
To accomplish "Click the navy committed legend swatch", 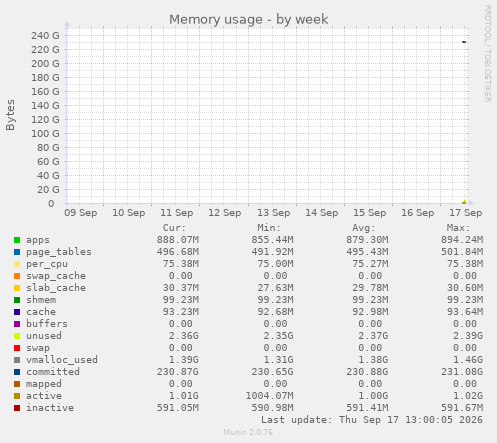I will 17,372.
